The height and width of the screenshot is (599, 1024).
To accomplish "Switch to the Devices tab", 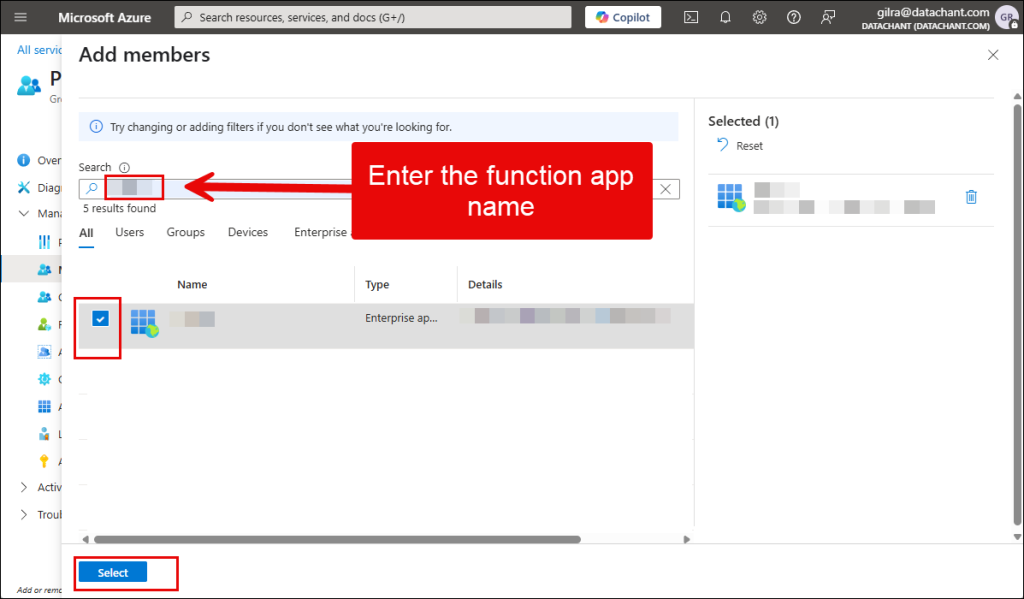I will tap(248, 232).
